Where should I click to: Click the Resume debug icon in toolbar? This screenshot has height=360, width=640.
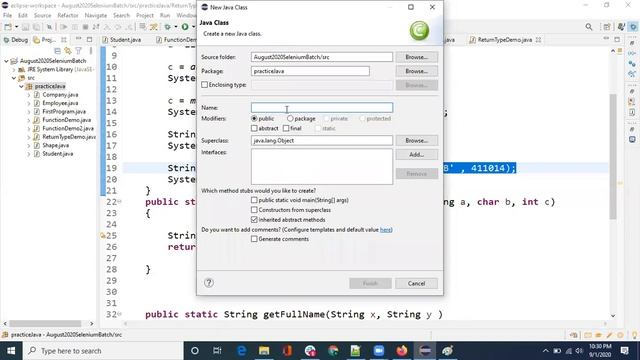[64, 27]
